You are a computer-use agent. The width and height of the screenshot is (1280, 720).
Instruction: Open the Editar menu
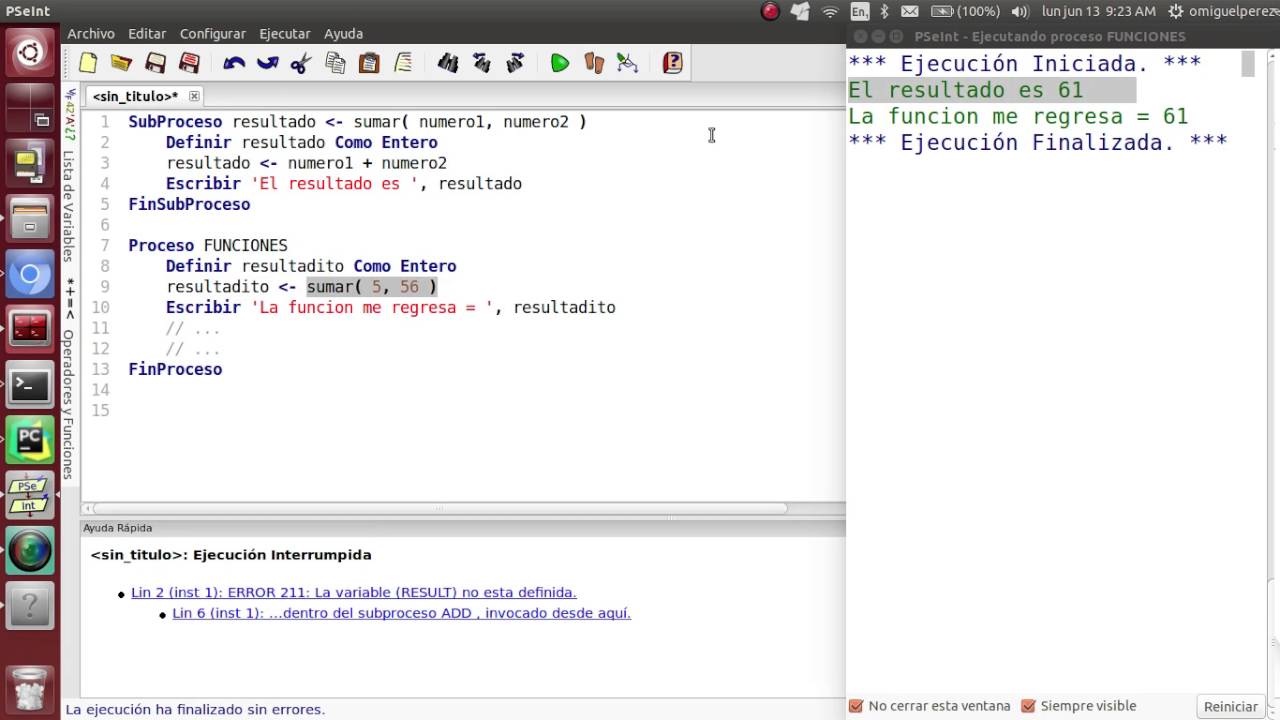(147, 34)
